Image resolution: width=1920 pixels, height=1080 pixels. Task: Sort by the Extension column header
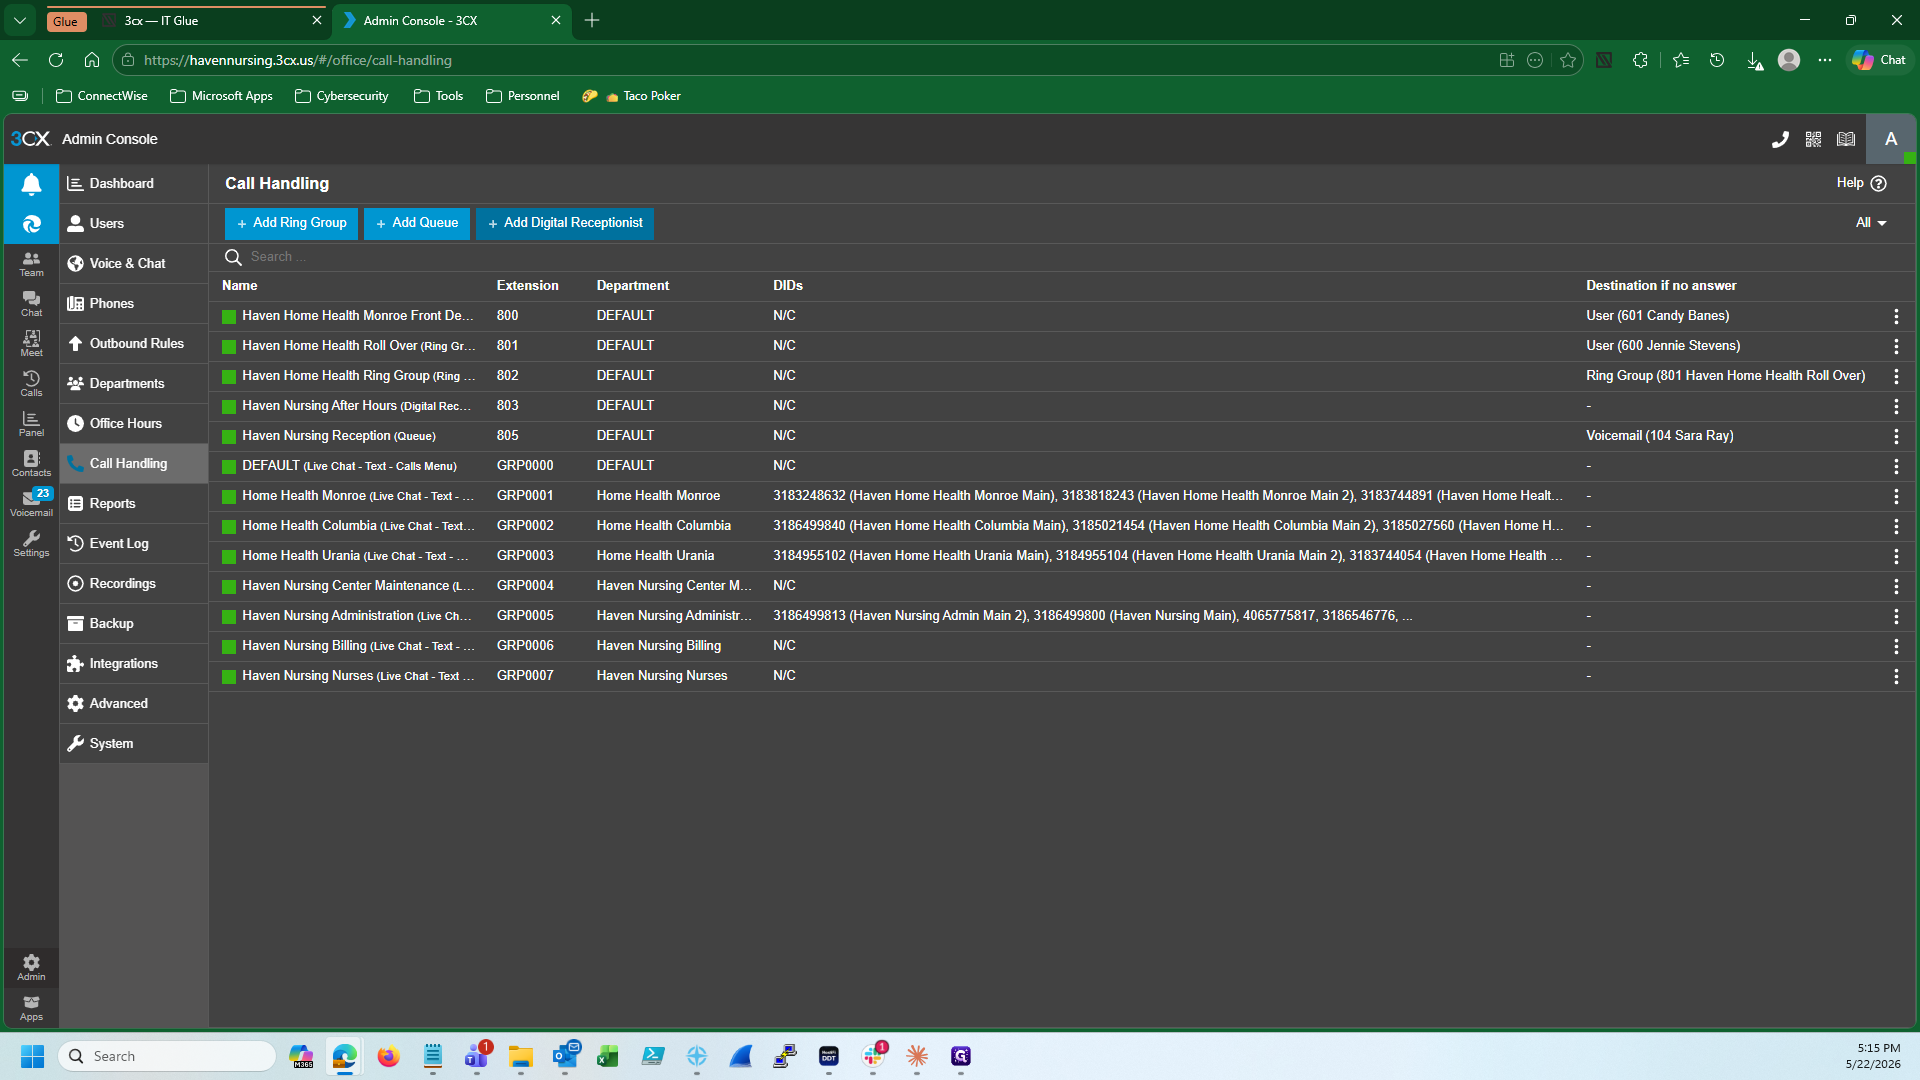[x=527, y=286]
